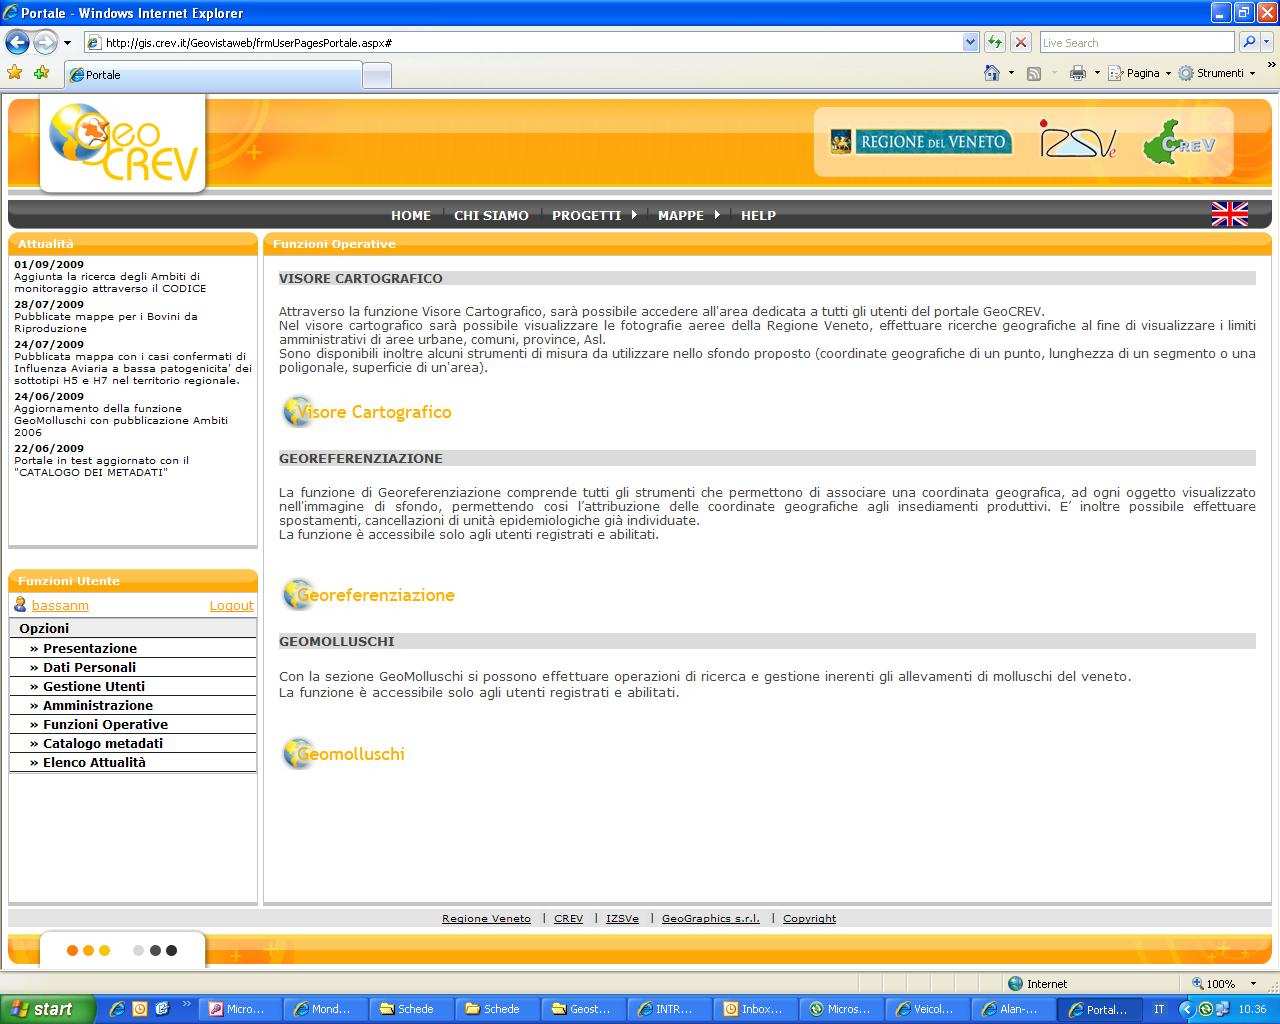Screen dimensions: 1280x1024
Task: Open the recent pages dropdown arrow
Action: pos(67,43)
